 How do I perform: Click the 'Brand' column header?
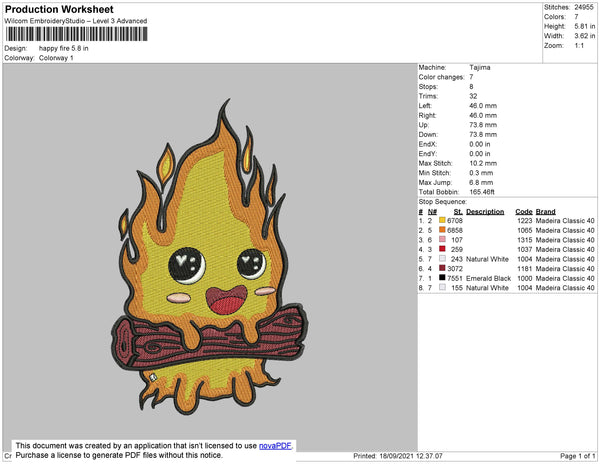pyautogui.click(x=546, y=212)
